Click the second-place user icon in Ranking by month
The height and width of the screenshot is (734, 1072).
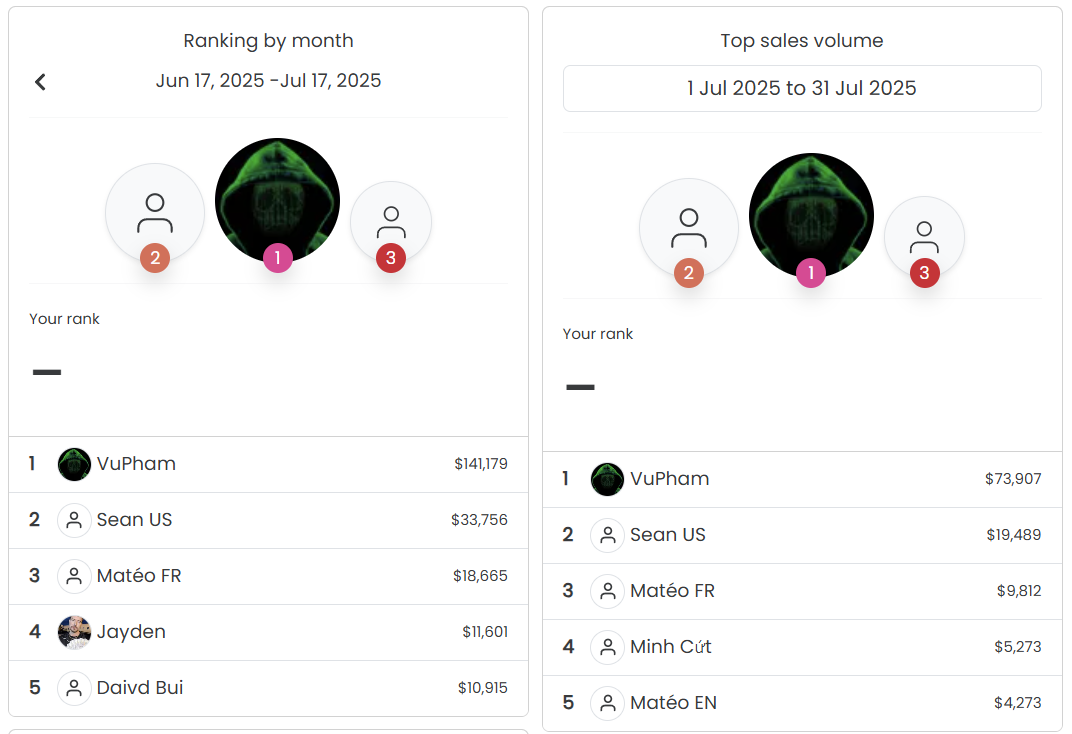[x=155, y=213]
